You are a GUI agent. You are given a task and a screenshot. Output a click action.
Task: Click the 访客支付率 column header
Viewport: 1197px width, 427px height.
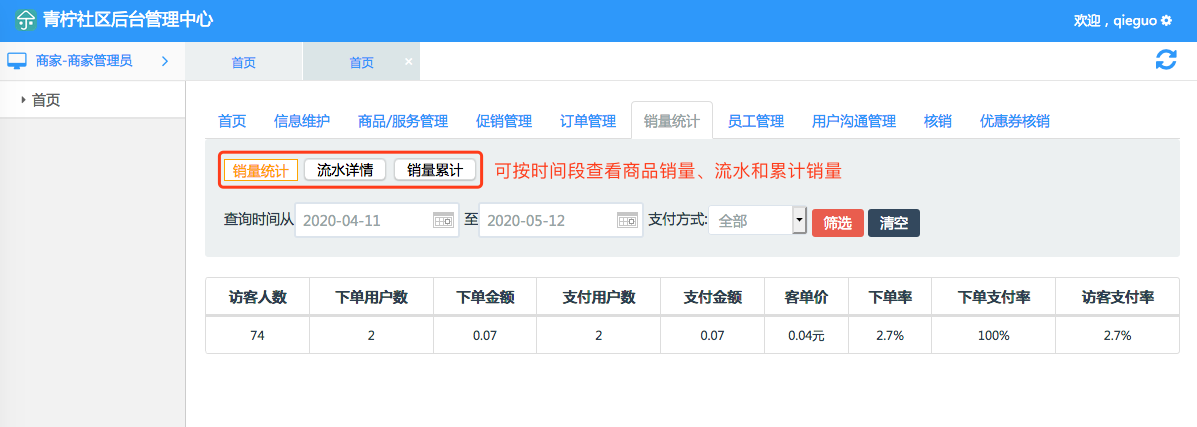1117,297
